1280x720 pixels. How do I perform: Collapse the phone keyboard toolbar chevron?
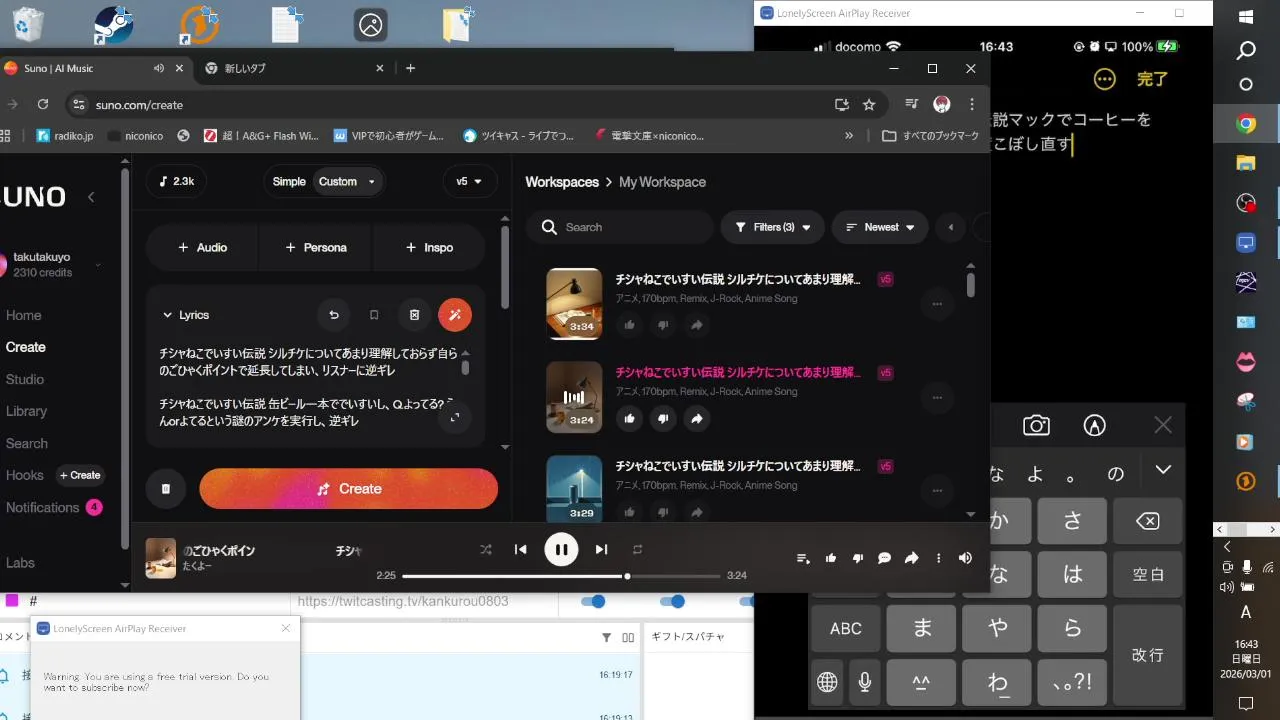[1163, 469]
